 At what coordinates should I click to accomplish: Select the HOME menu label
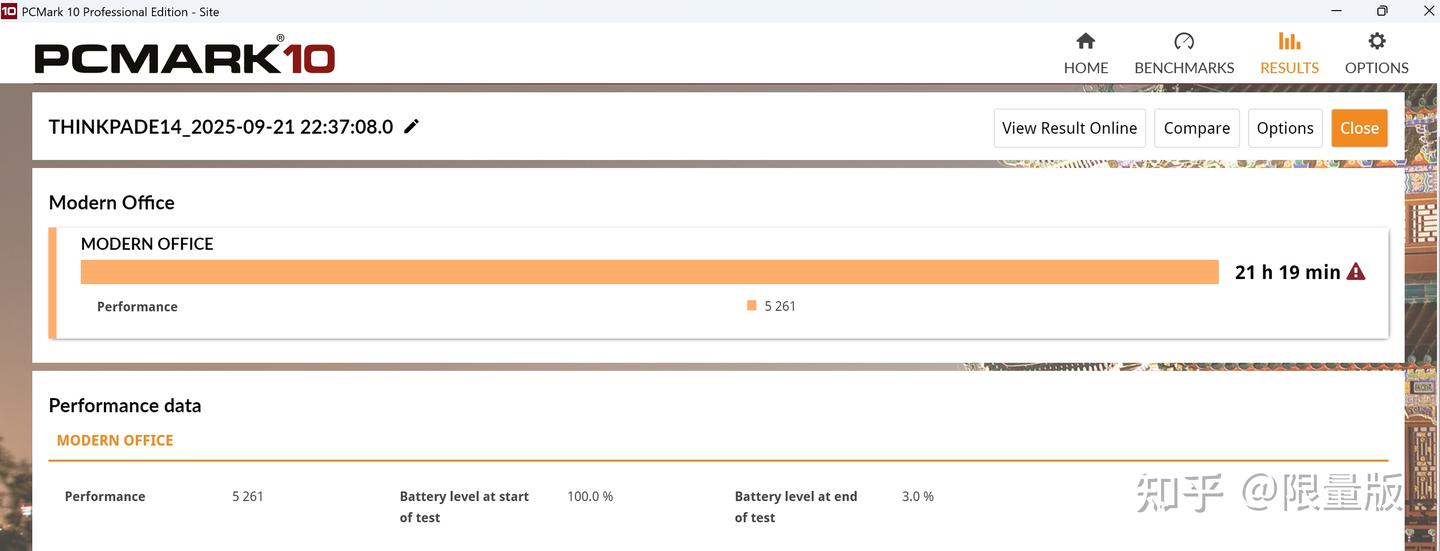[1085, 68]
